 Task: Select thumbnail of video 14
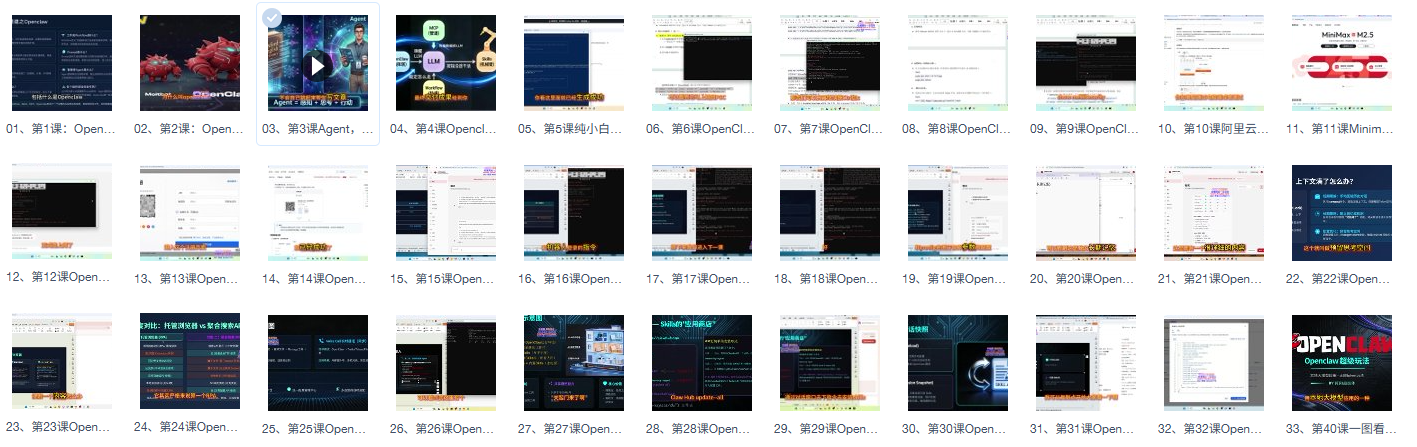[x=318, y=213]
